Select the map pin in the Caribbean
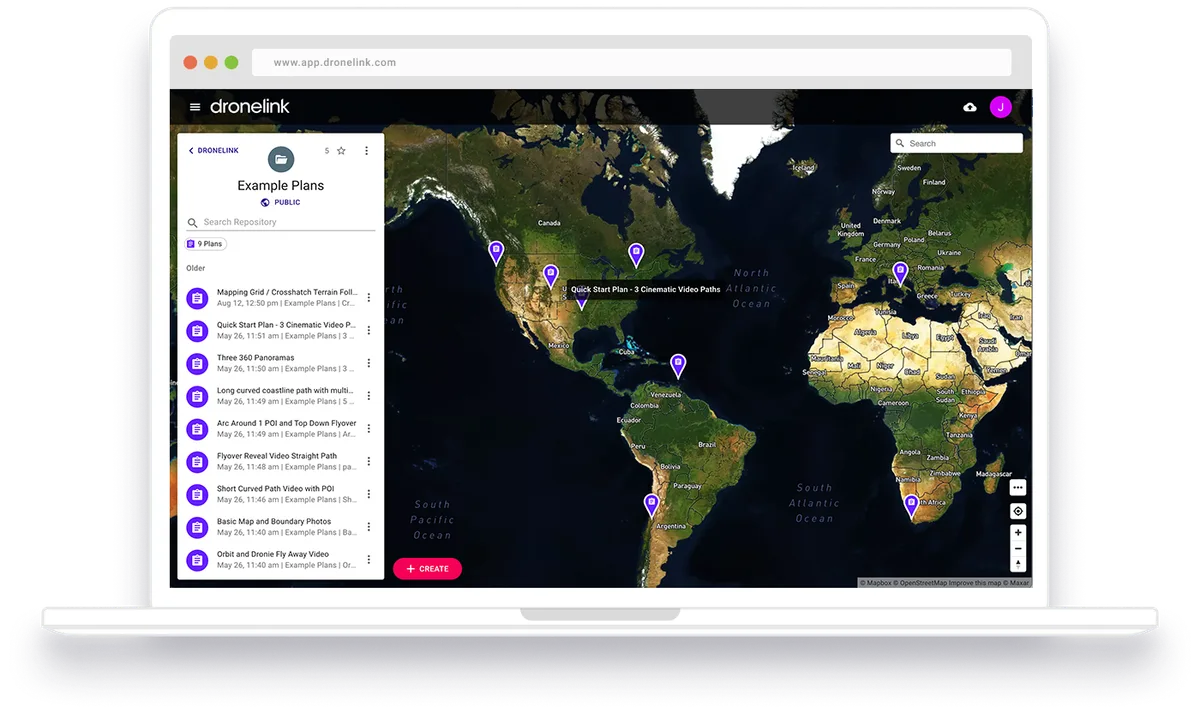Screen dimensions: 1200x712 (678, 365)
